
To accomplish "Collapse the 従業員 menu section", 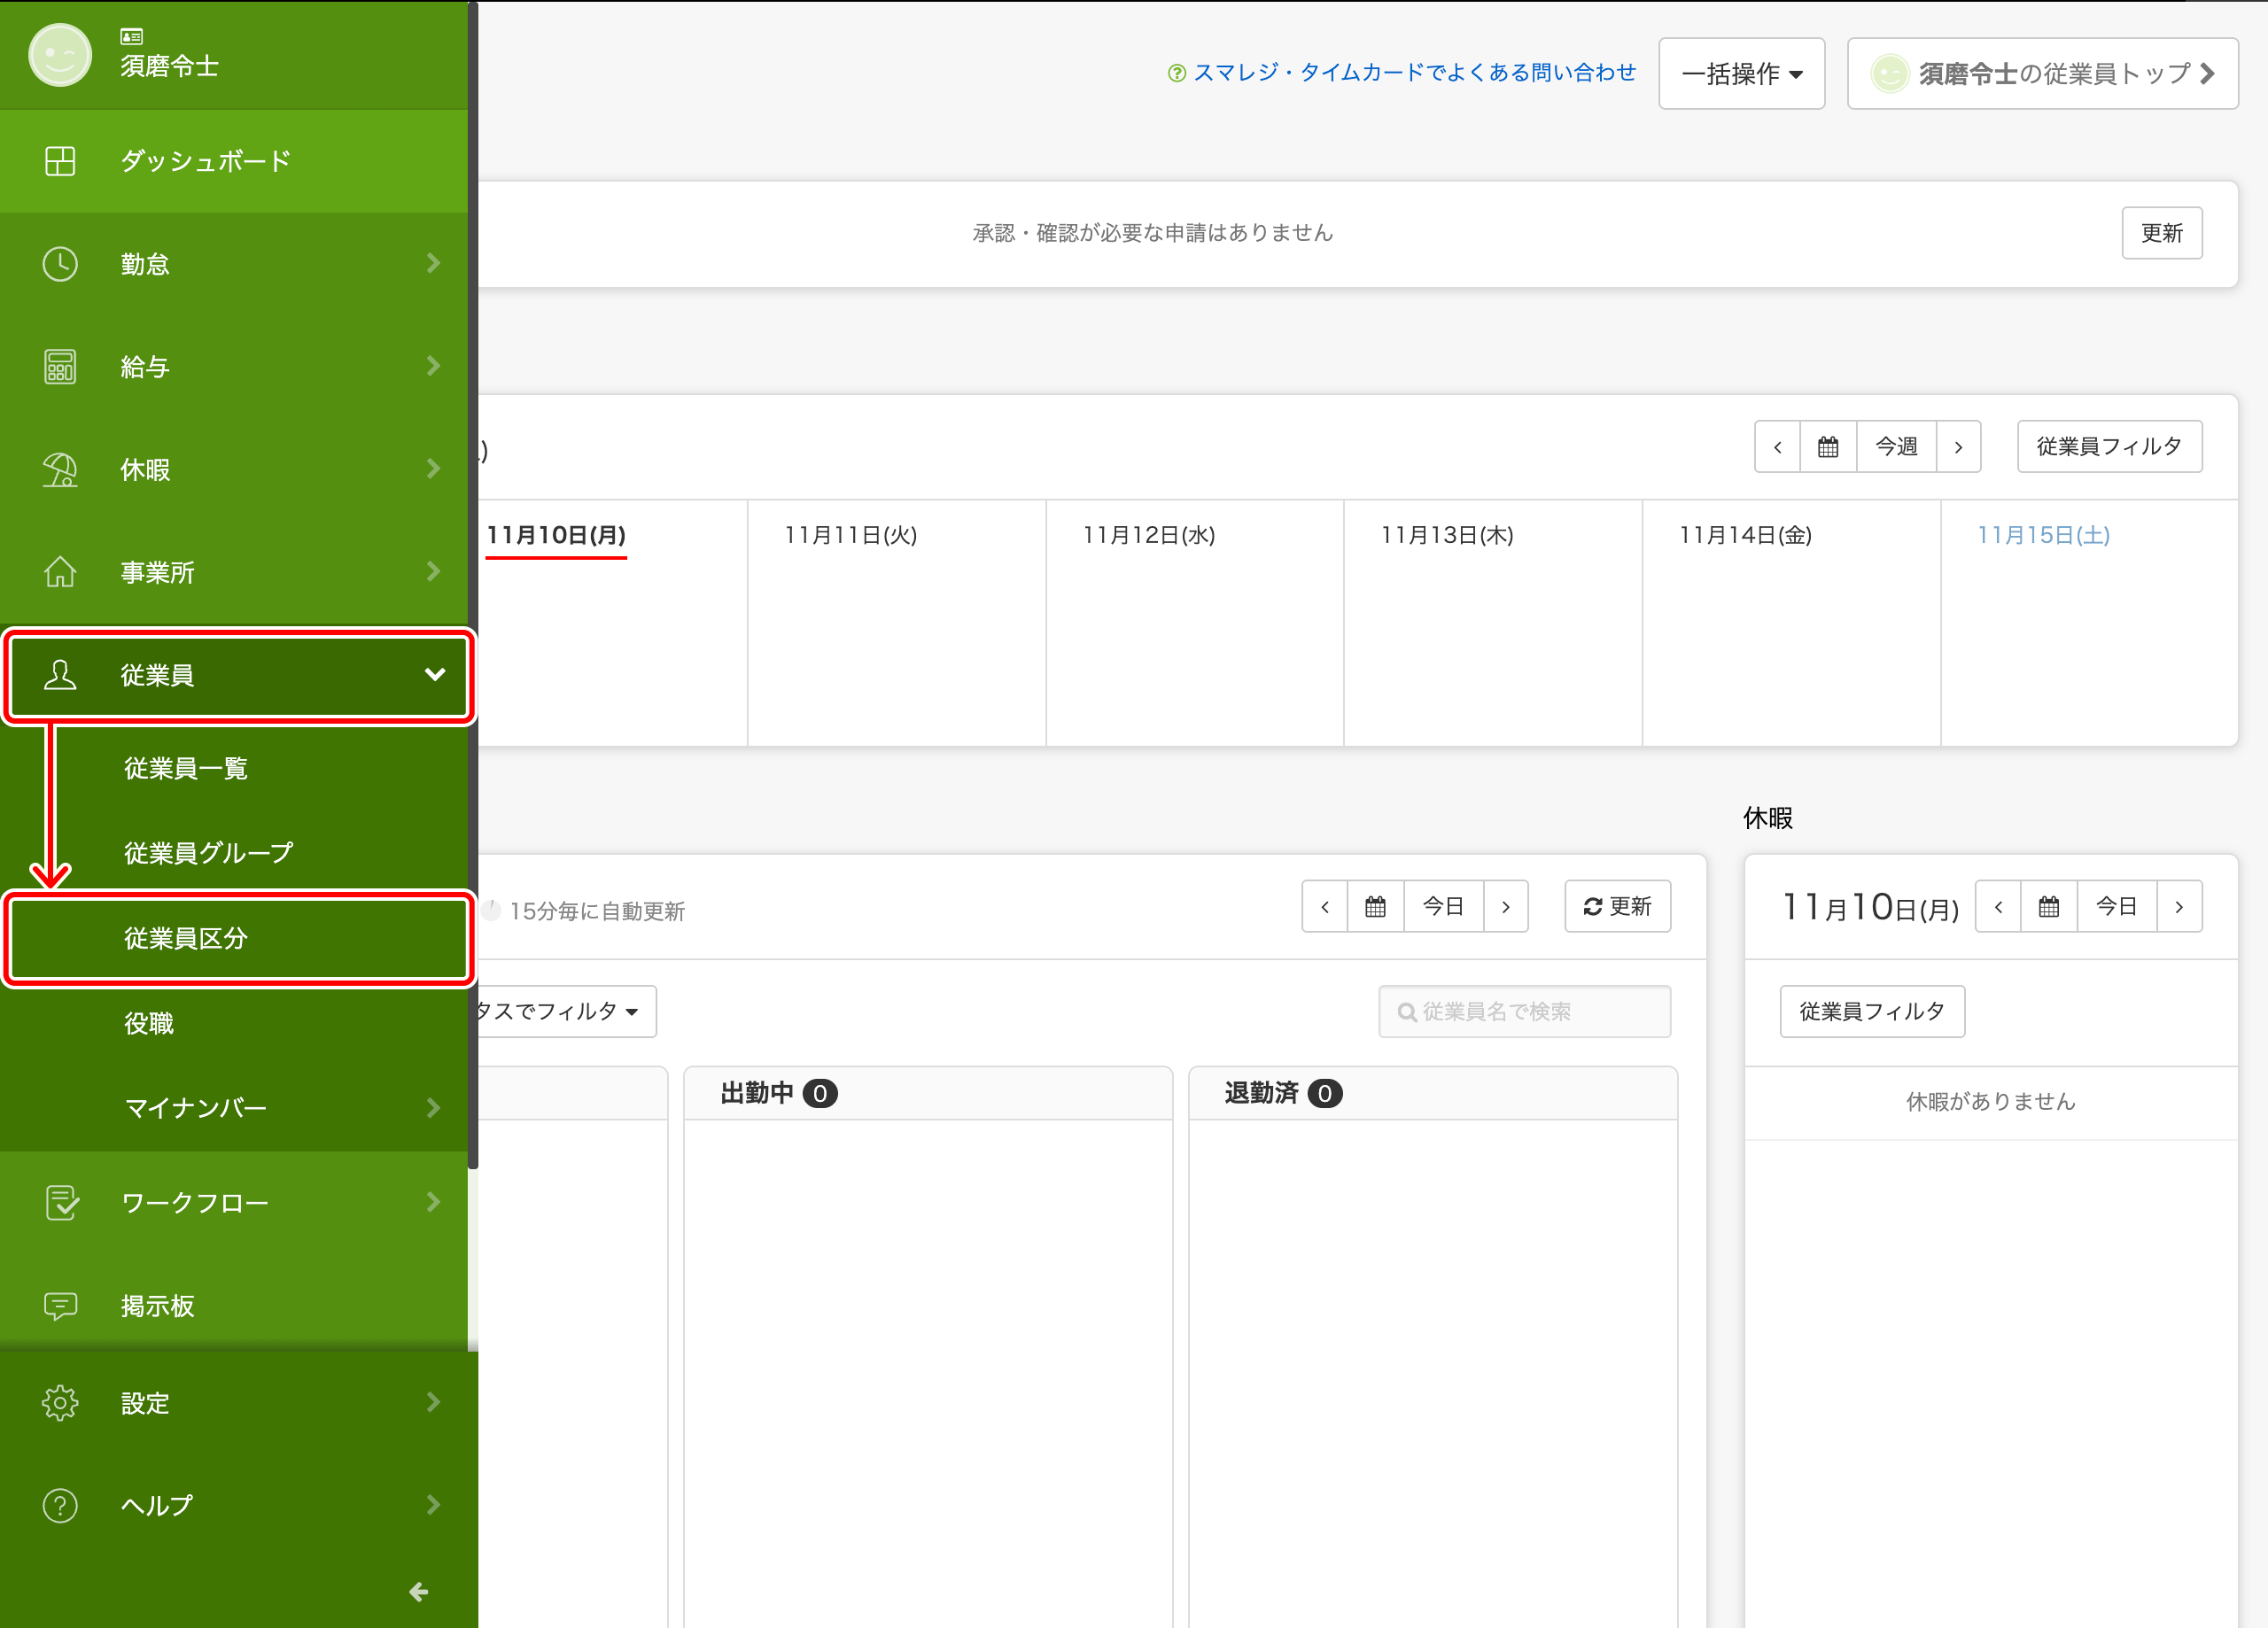I will tap(434, 675).
